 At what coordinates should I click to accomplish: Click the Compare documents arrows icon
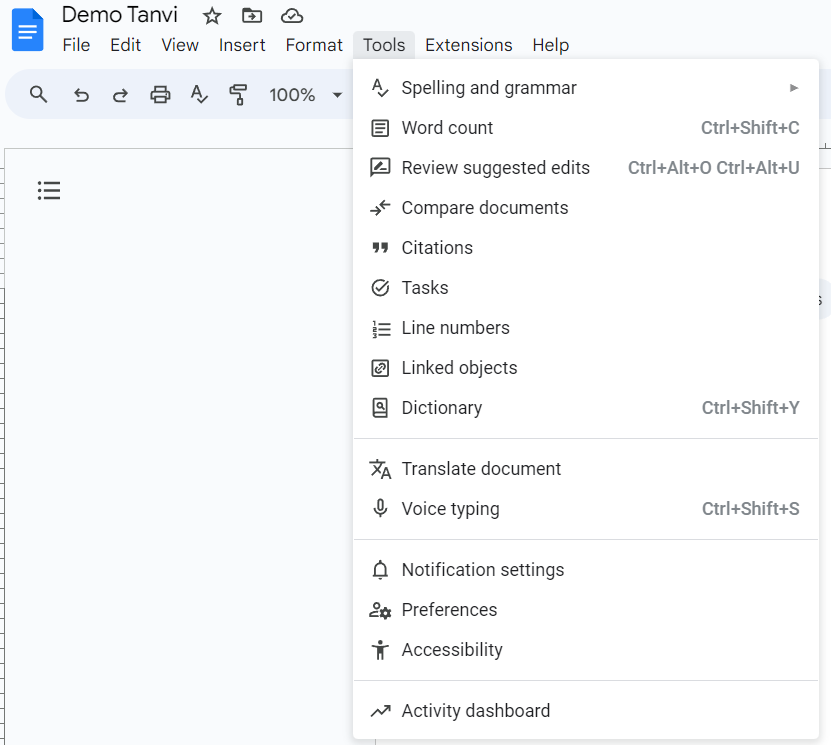click(x=380, y=208)
